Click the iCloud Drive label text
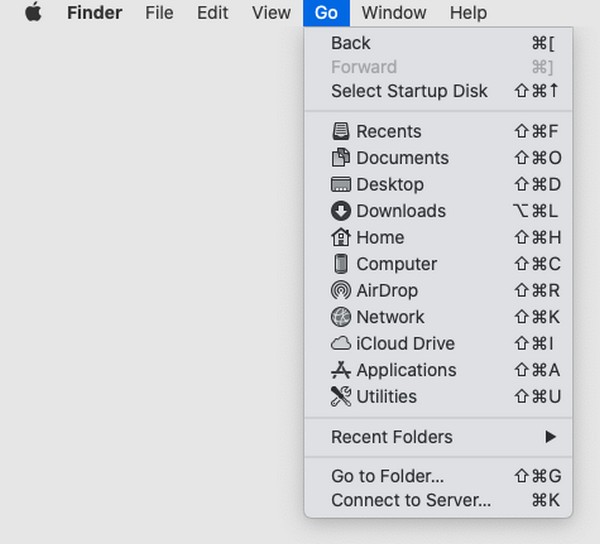Viewport: 600px width, 544px height. click(406, 344)
